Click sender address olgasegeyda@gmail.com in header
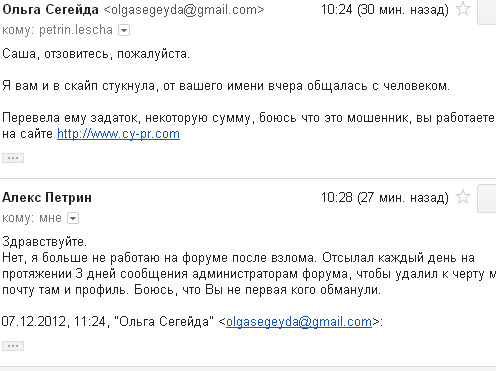 (184, 10)
